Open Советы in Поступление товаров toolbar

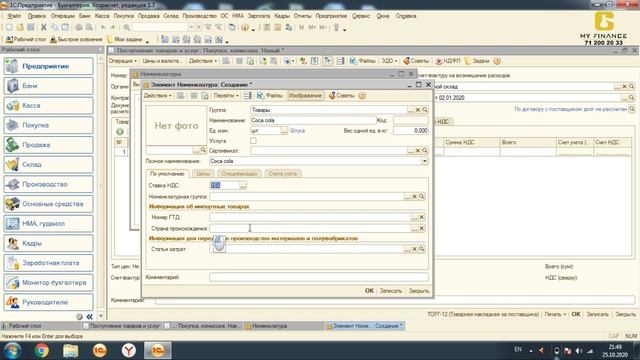416,61
